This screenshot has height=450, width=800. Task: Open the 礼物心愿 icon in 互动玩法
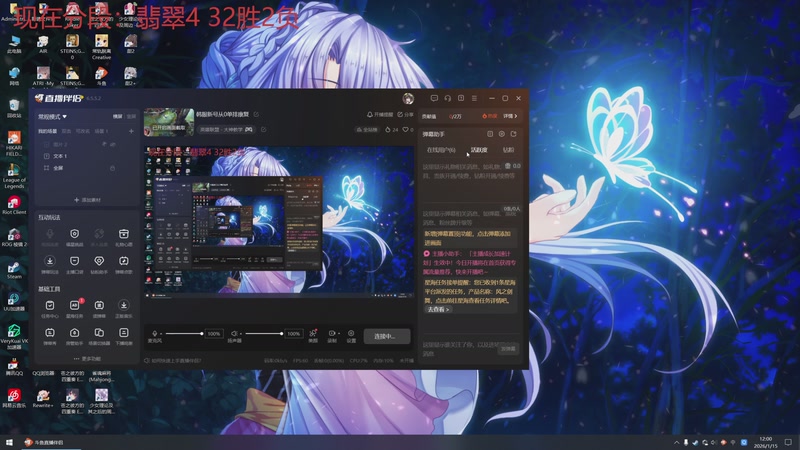pyautogui.click(x=123, y=234)
